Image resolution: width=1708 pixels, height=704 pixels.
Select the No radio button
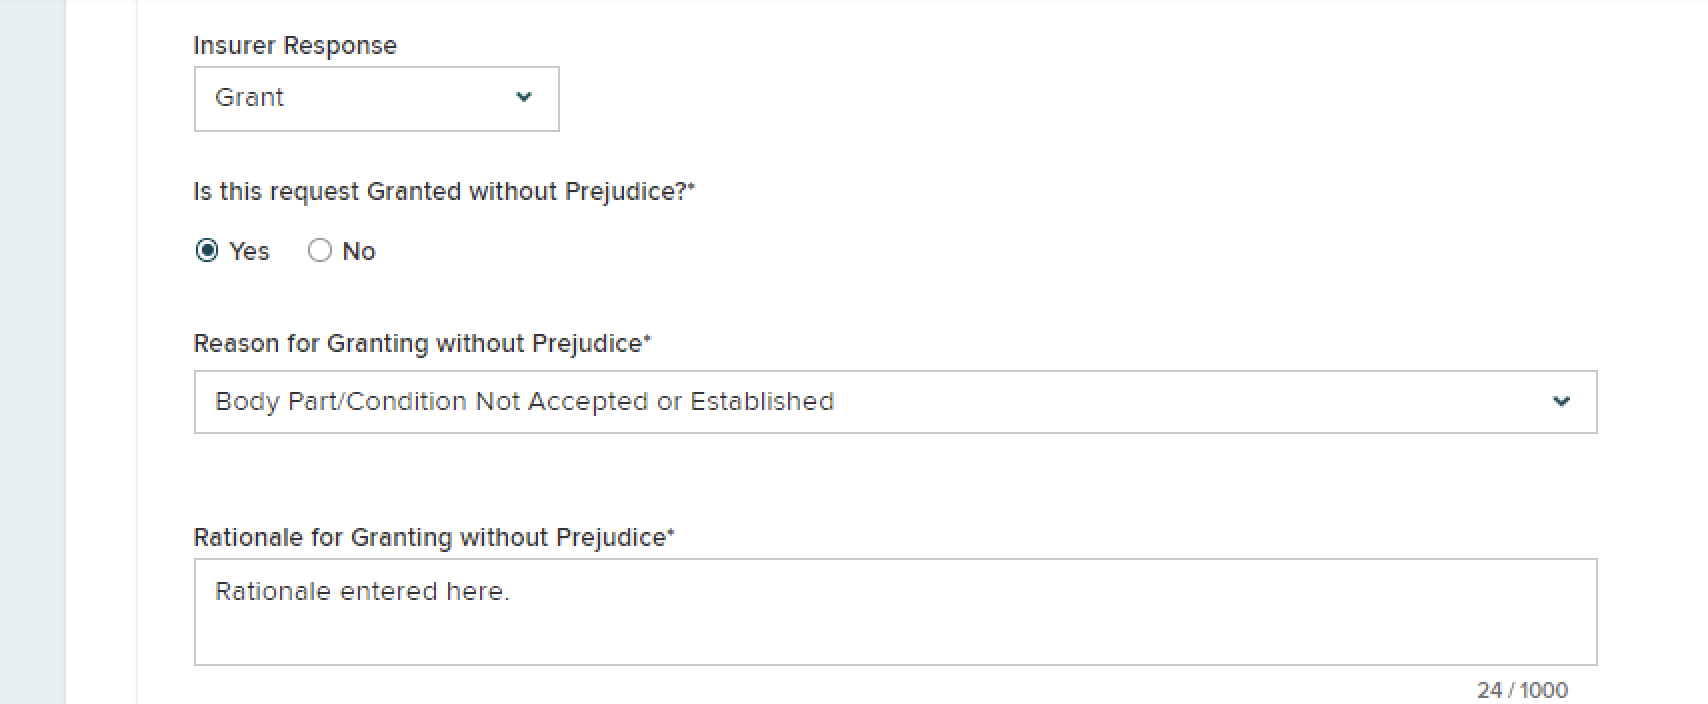click(320, 251)
